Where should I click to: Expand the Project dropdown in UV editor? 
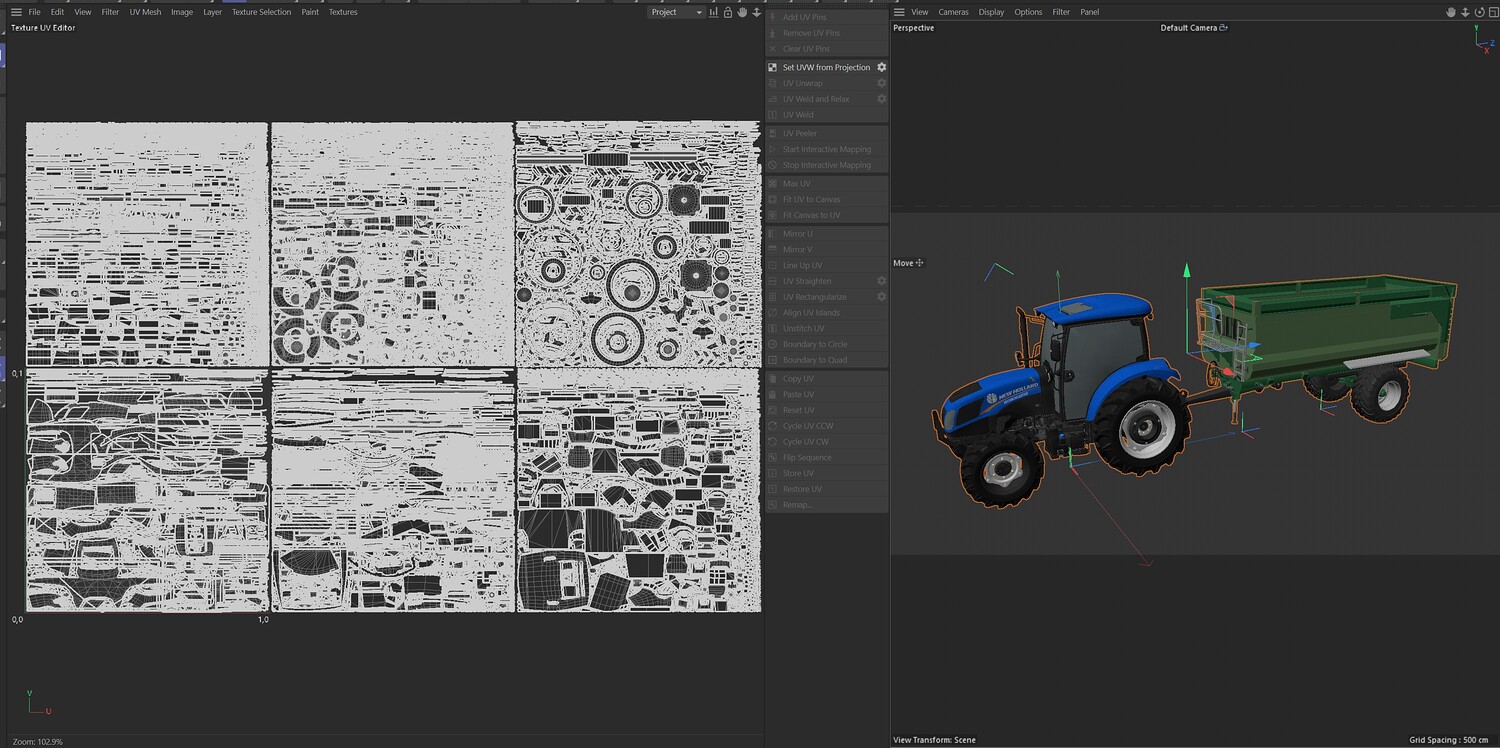click(x=676, y=12)
